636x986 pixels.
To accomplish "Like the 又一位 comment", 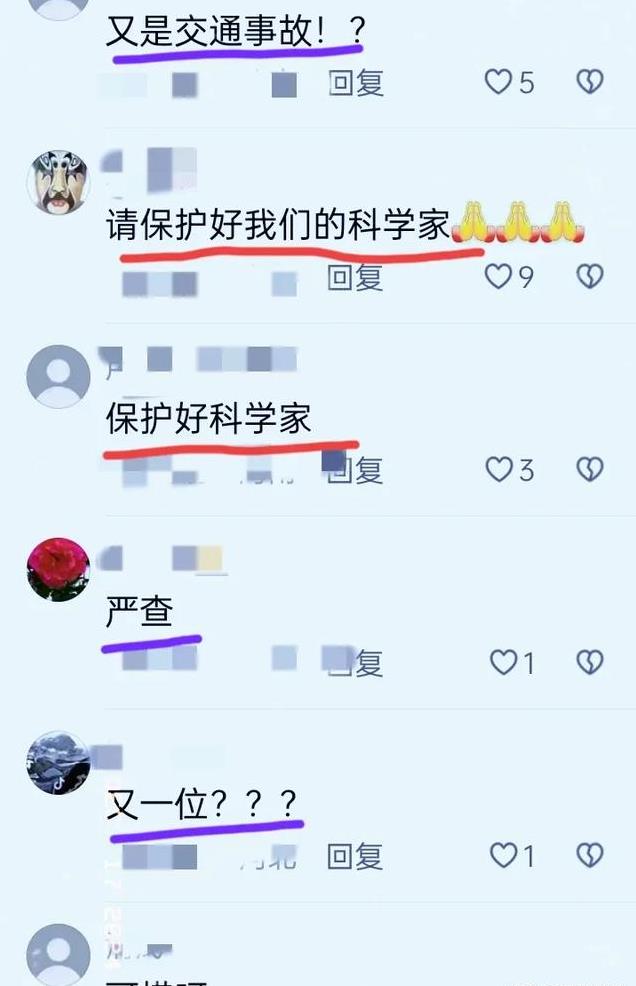I will coord(503,855).
